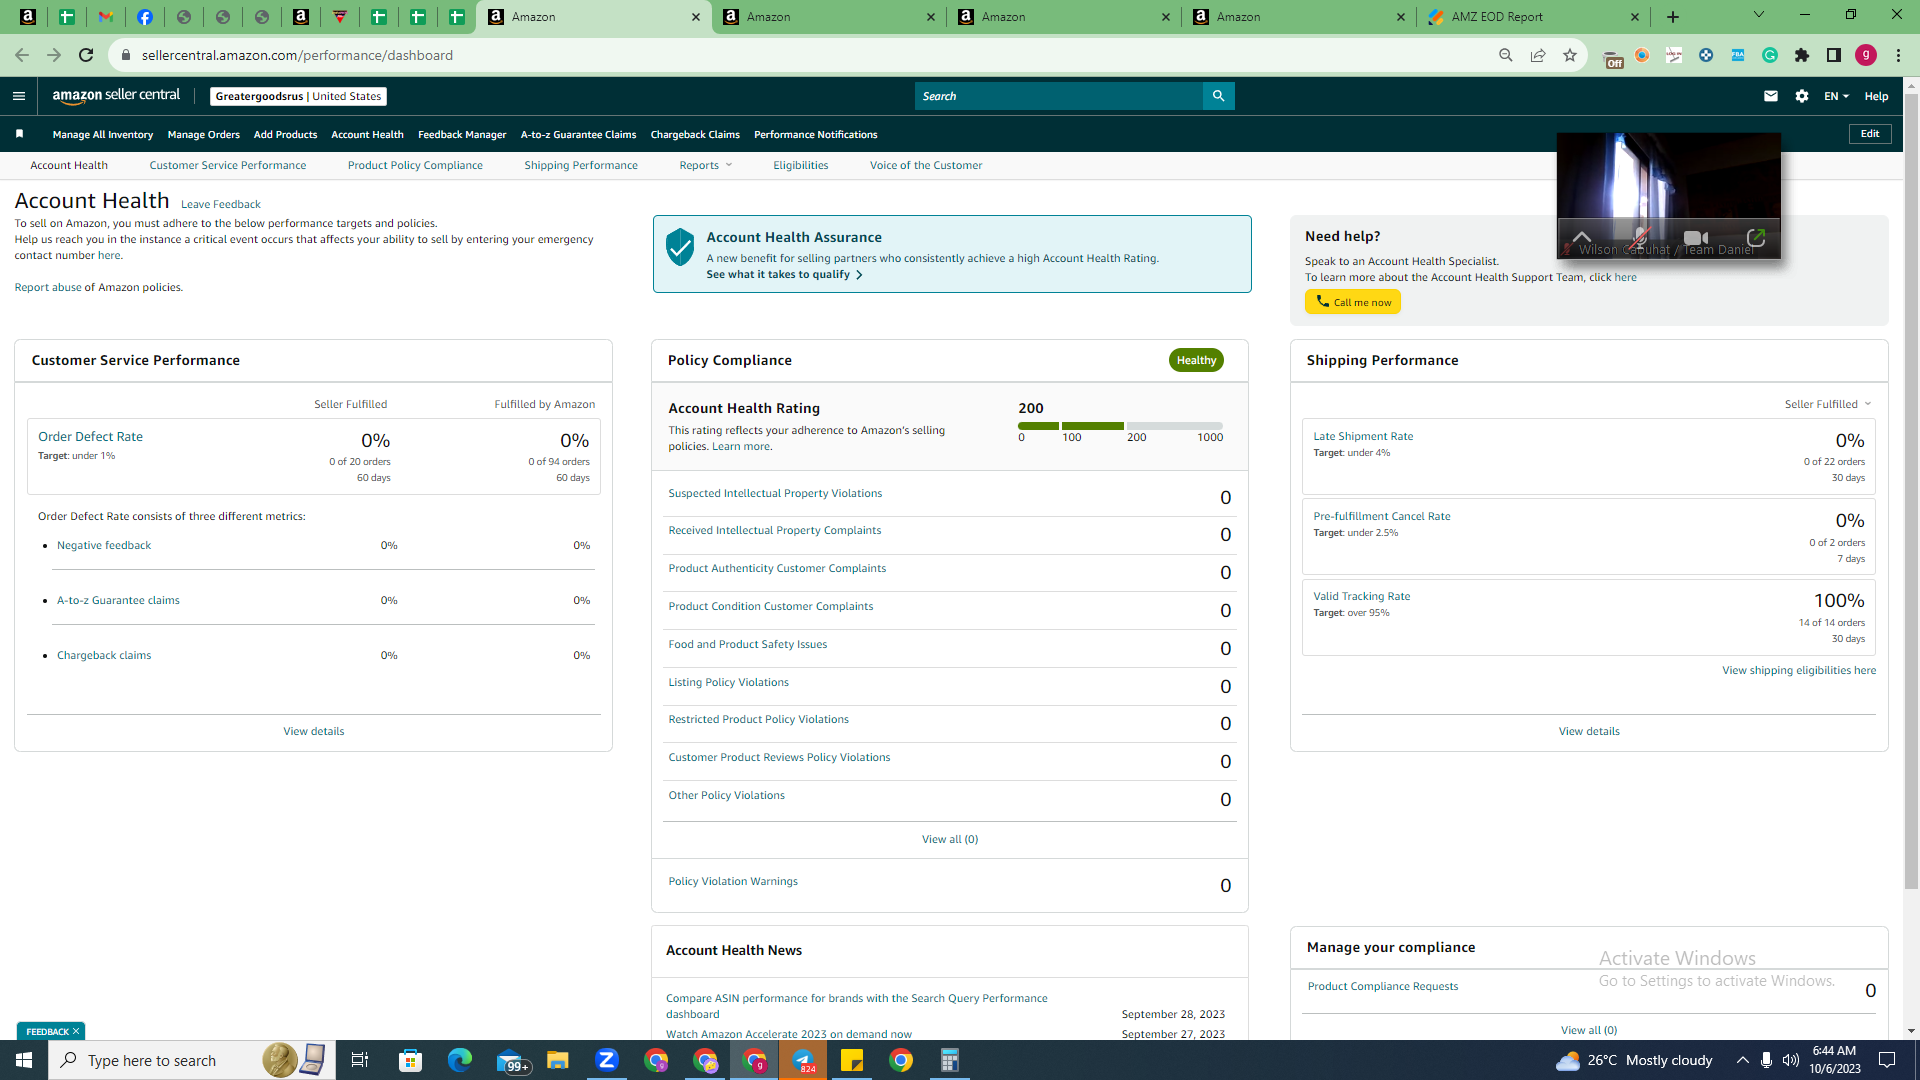
Task: Click the Healthy status badge
Action: [1196, 360]
